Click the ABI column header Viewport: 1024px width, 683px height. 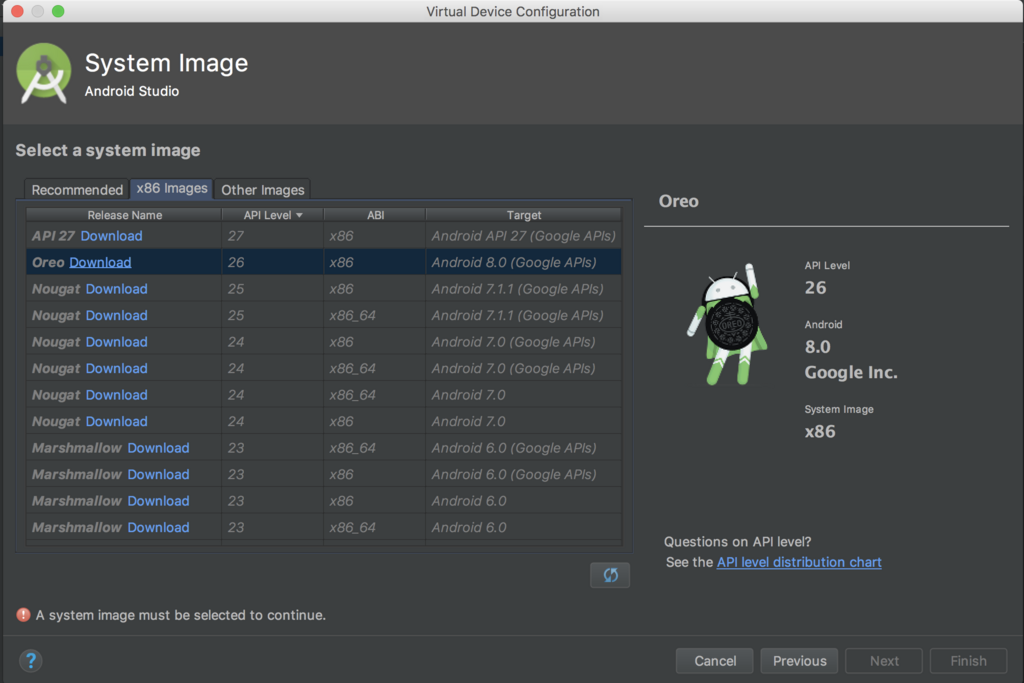tap(375, 215)
